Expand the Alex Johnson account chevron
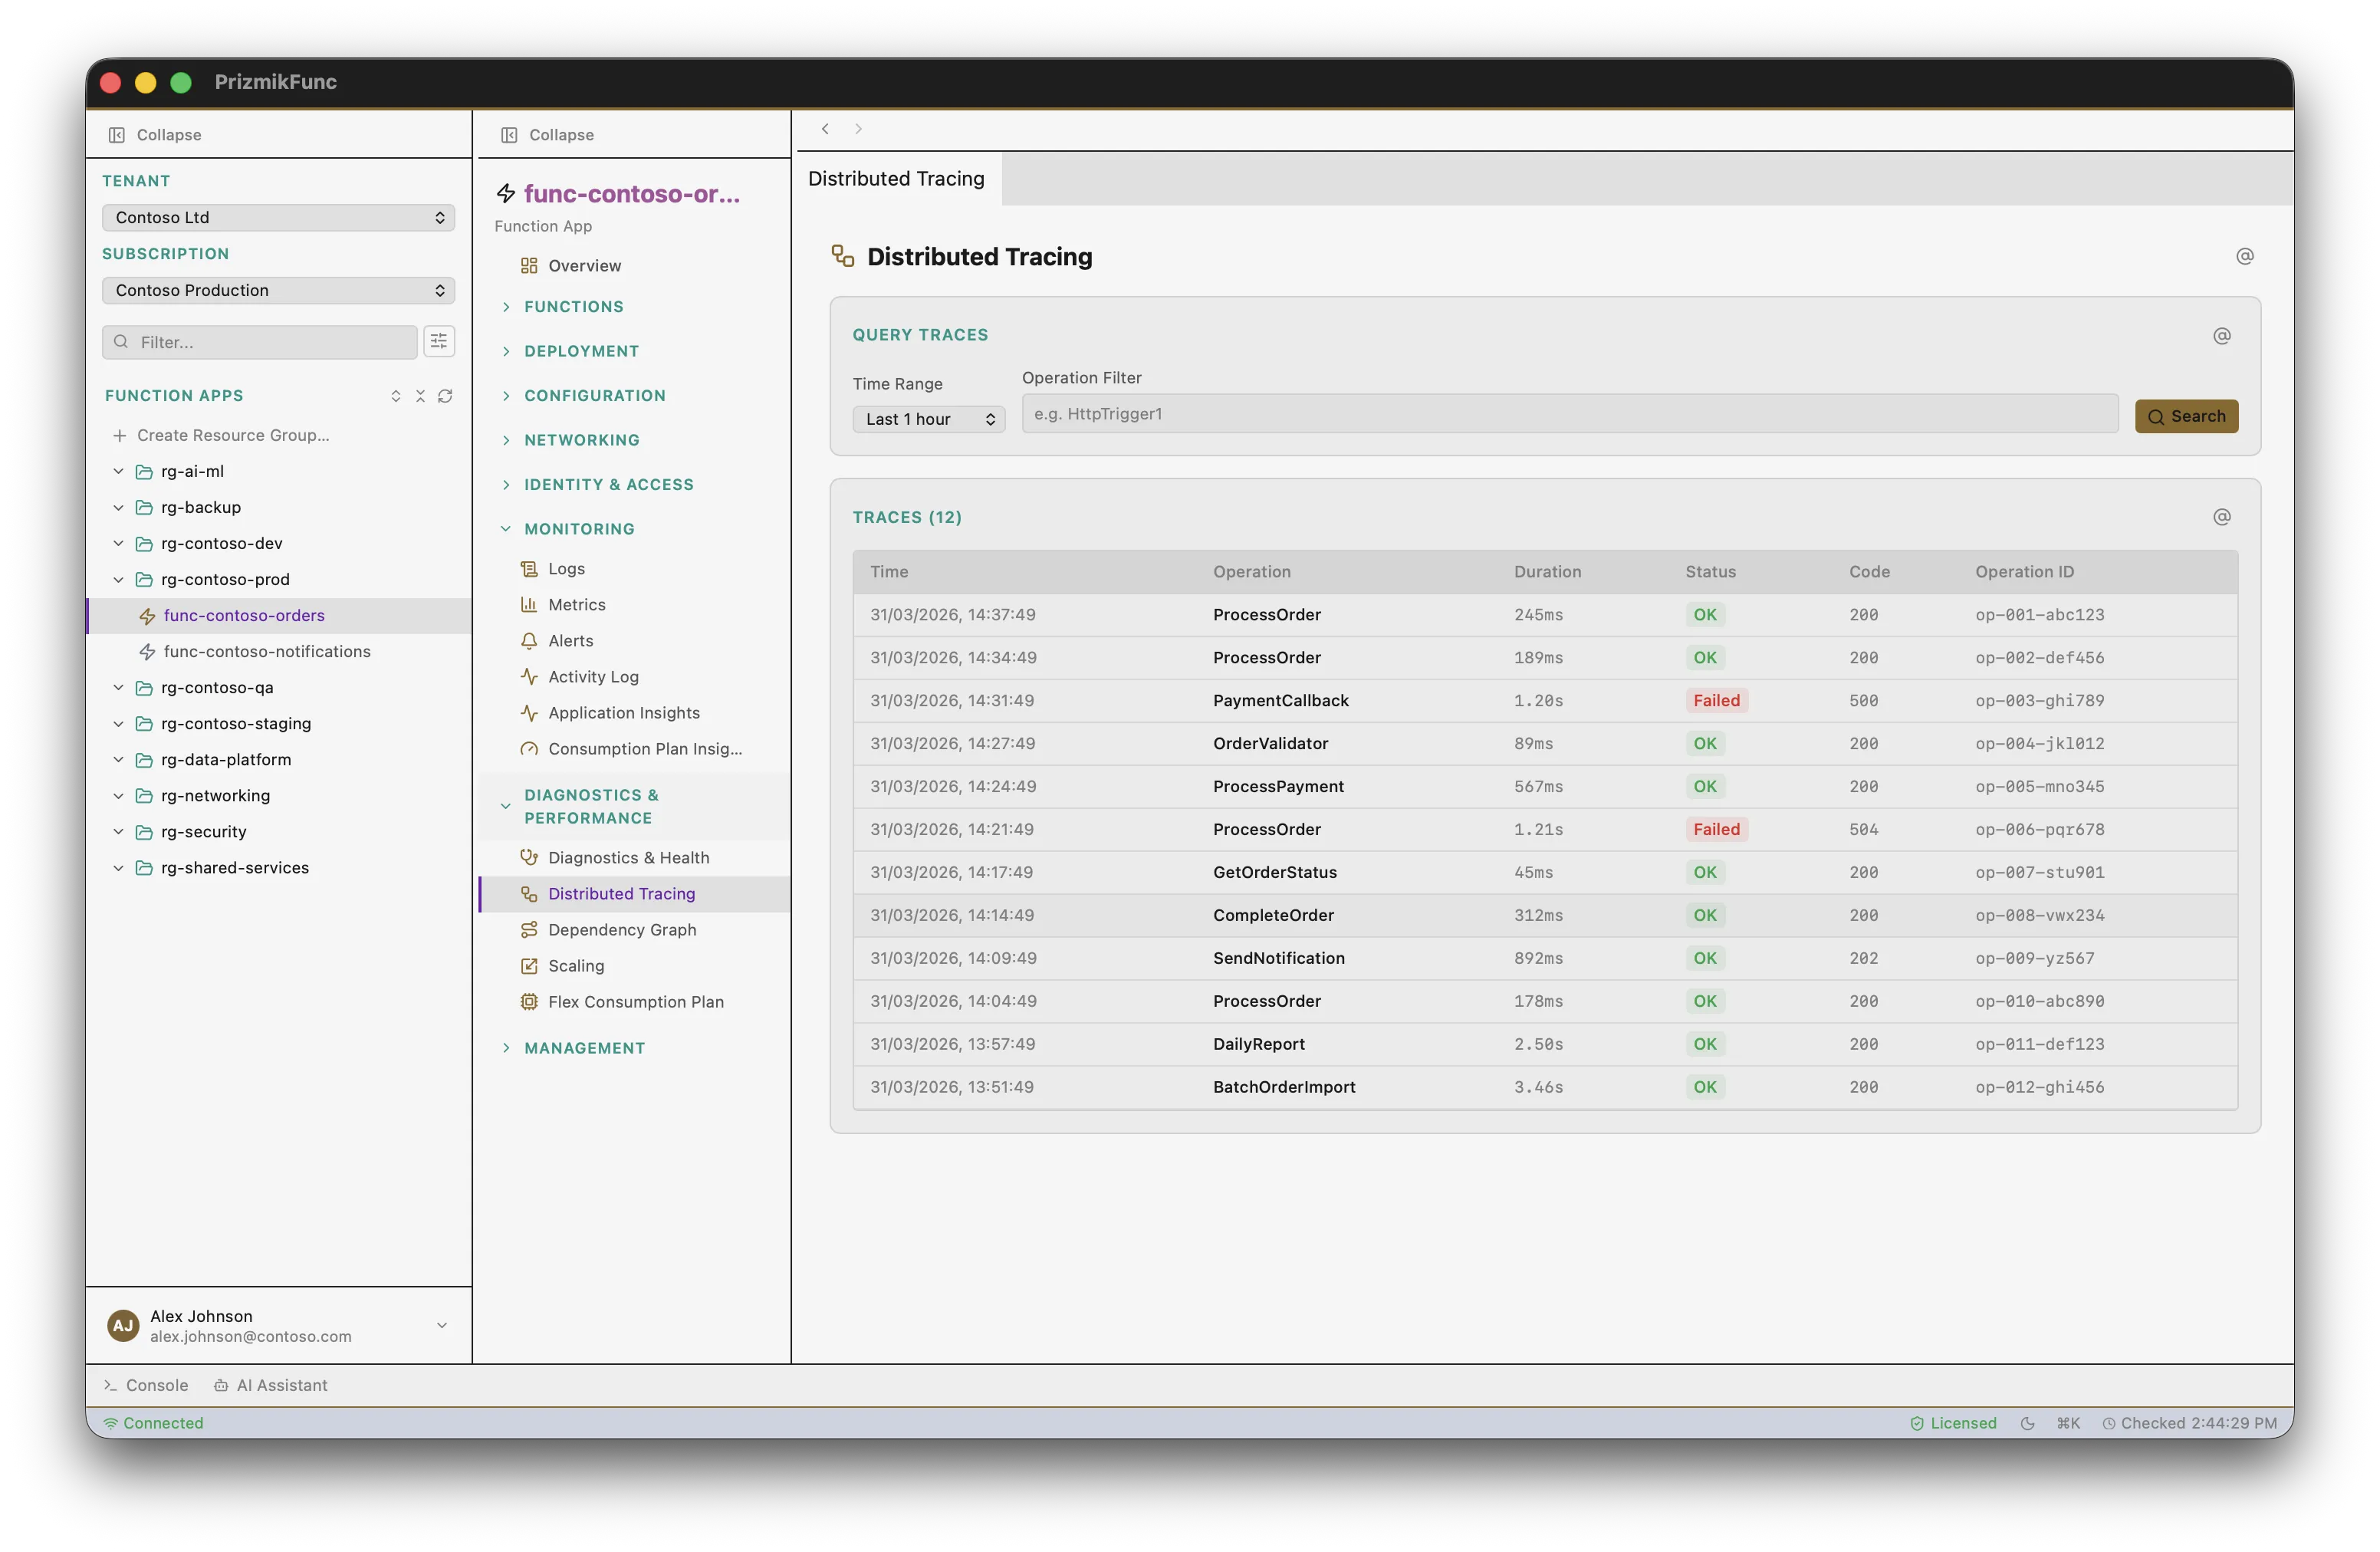 [x=440, y=1325]
